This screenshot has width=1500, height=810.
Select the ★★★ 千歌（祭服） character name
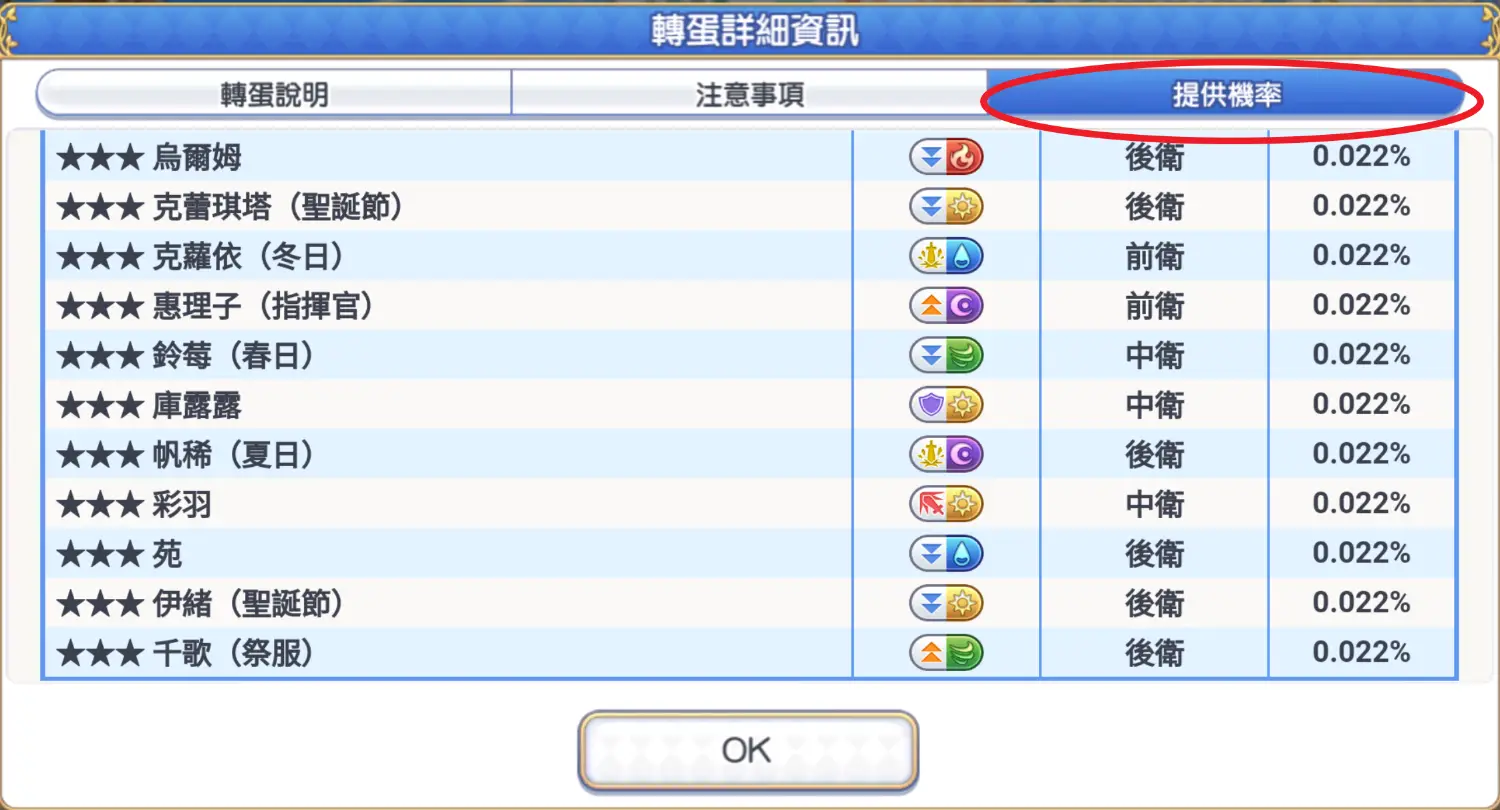point(186,653)
